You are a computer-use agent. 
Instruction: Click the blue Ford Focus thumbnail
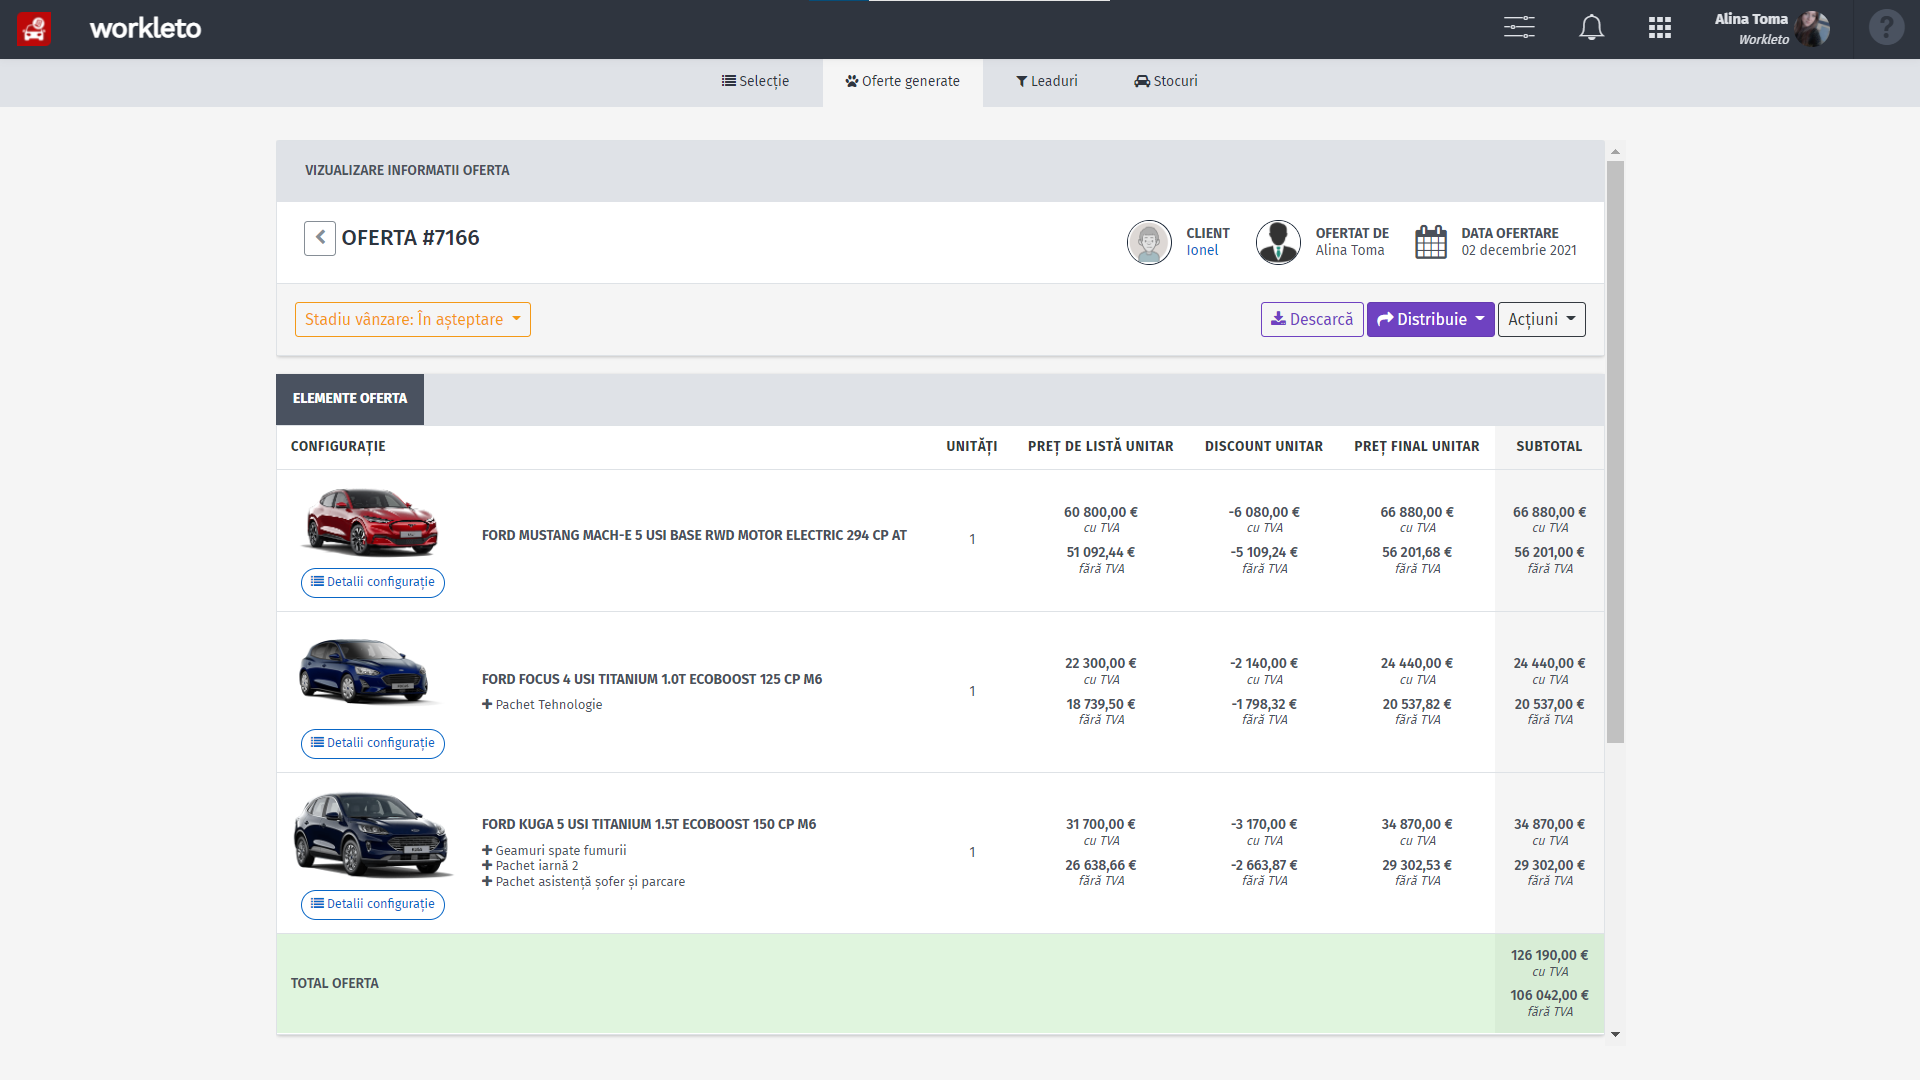[x=365, y=671]
